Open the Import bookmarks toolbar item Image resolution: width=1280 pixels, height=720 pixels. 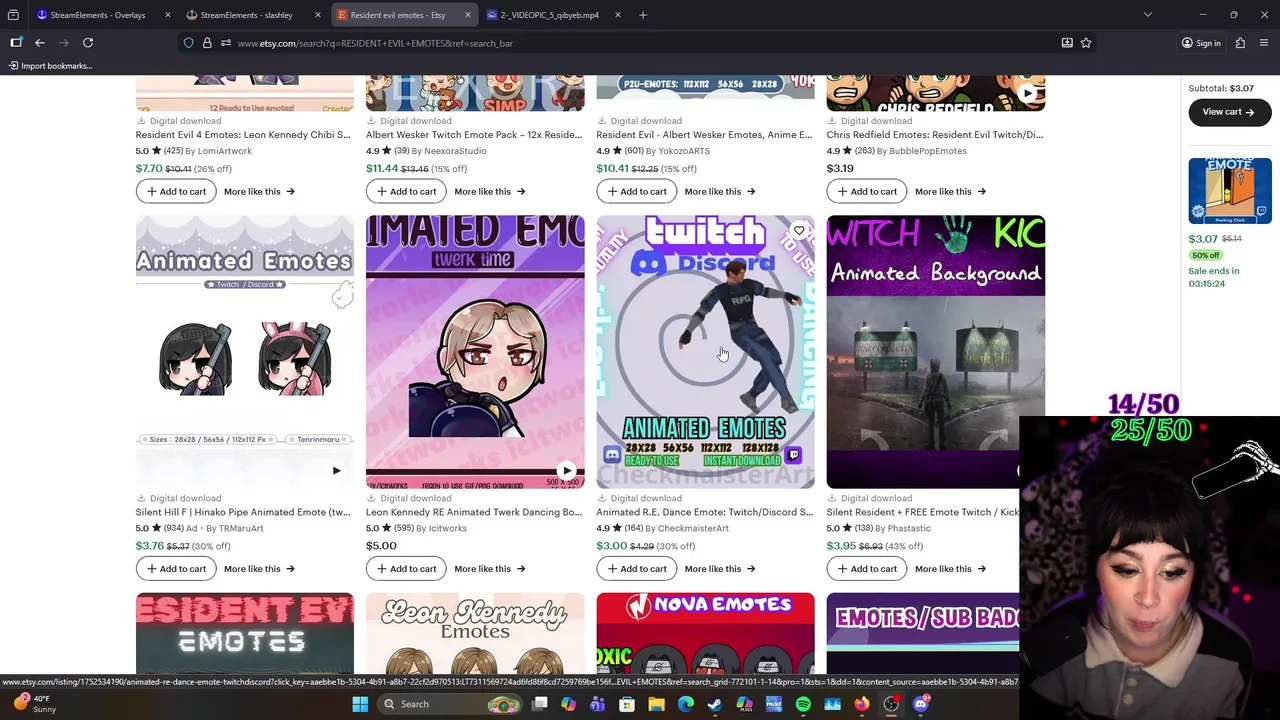[50, 66]
